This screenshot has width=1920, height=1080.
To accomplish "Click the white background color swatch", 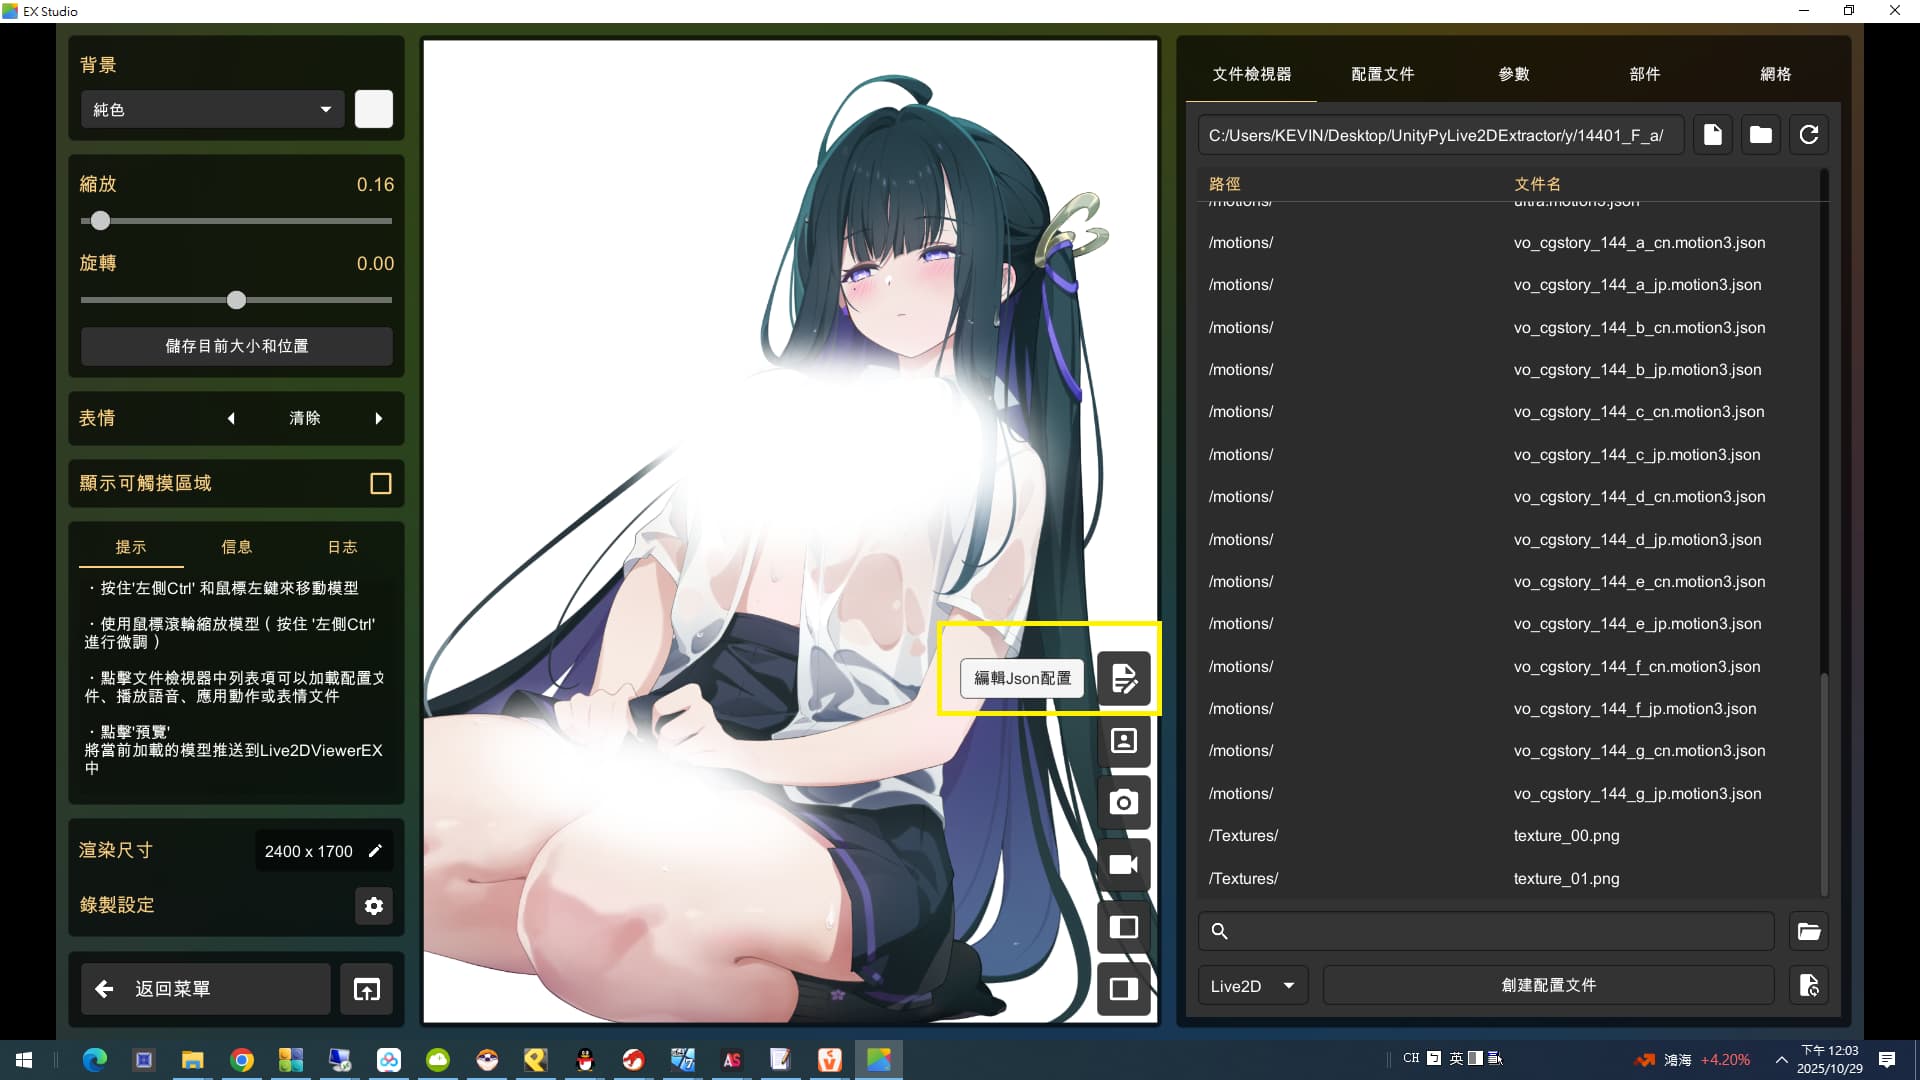I will (374, 110).
